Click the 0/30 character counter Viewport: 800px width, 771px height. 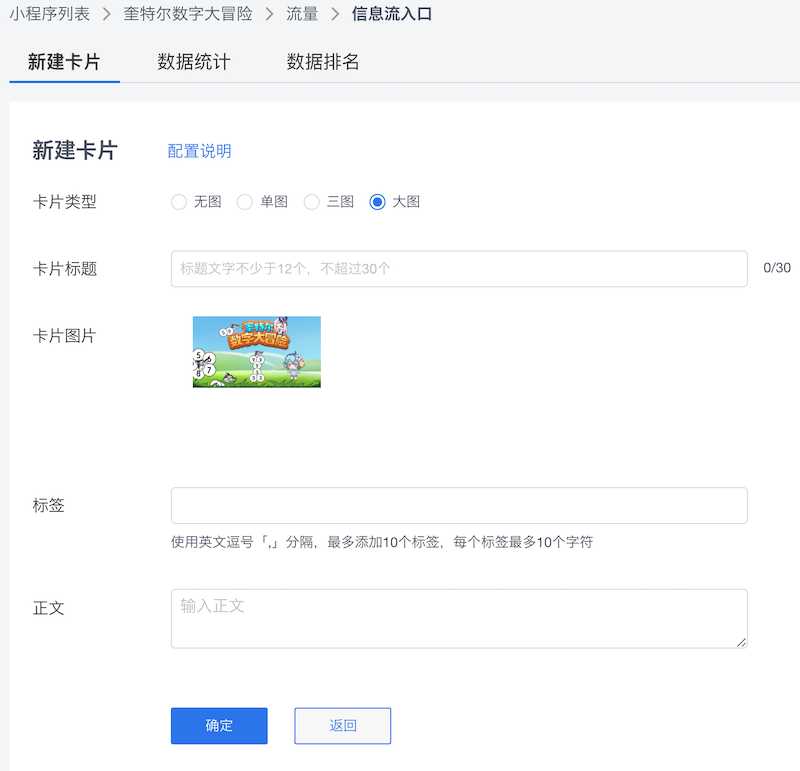(x=777, y=268)
